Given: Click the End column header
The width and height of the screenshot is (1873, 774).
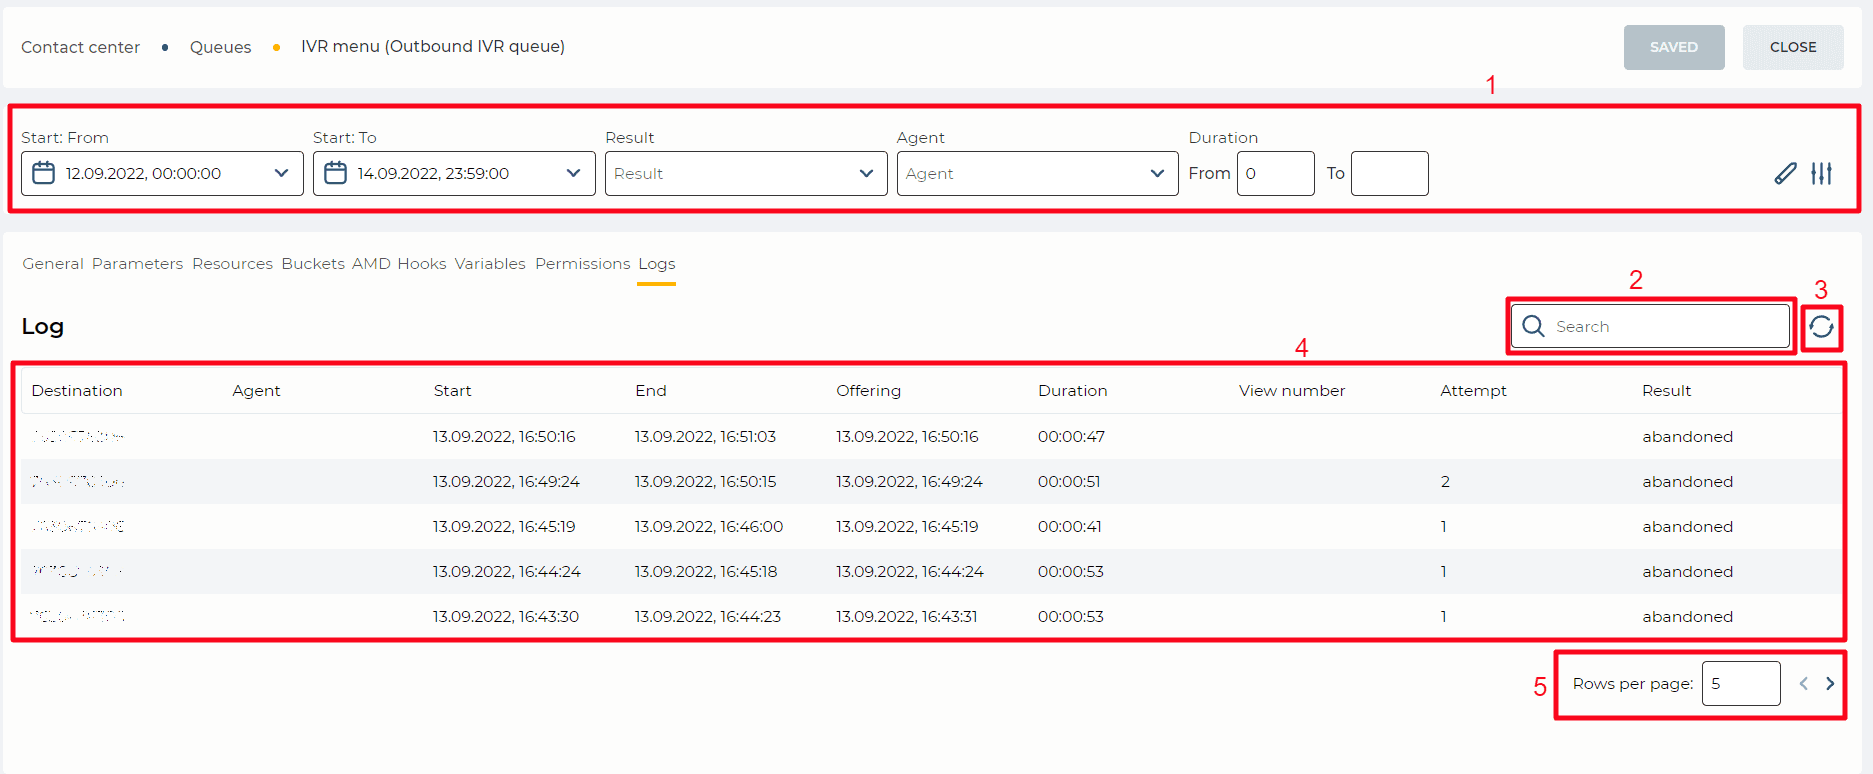Looking at the screenshot, I should click(650, 391).
